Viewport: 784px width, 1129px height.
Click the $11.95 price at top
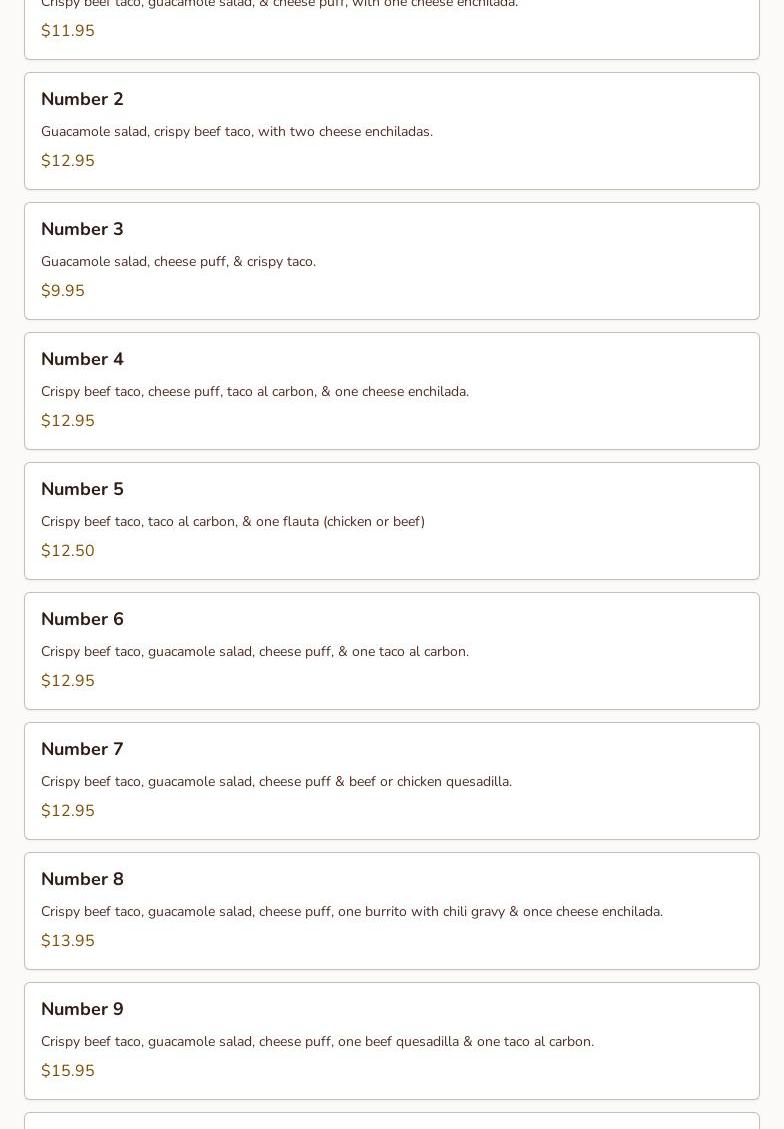click(x=68, y=31)
